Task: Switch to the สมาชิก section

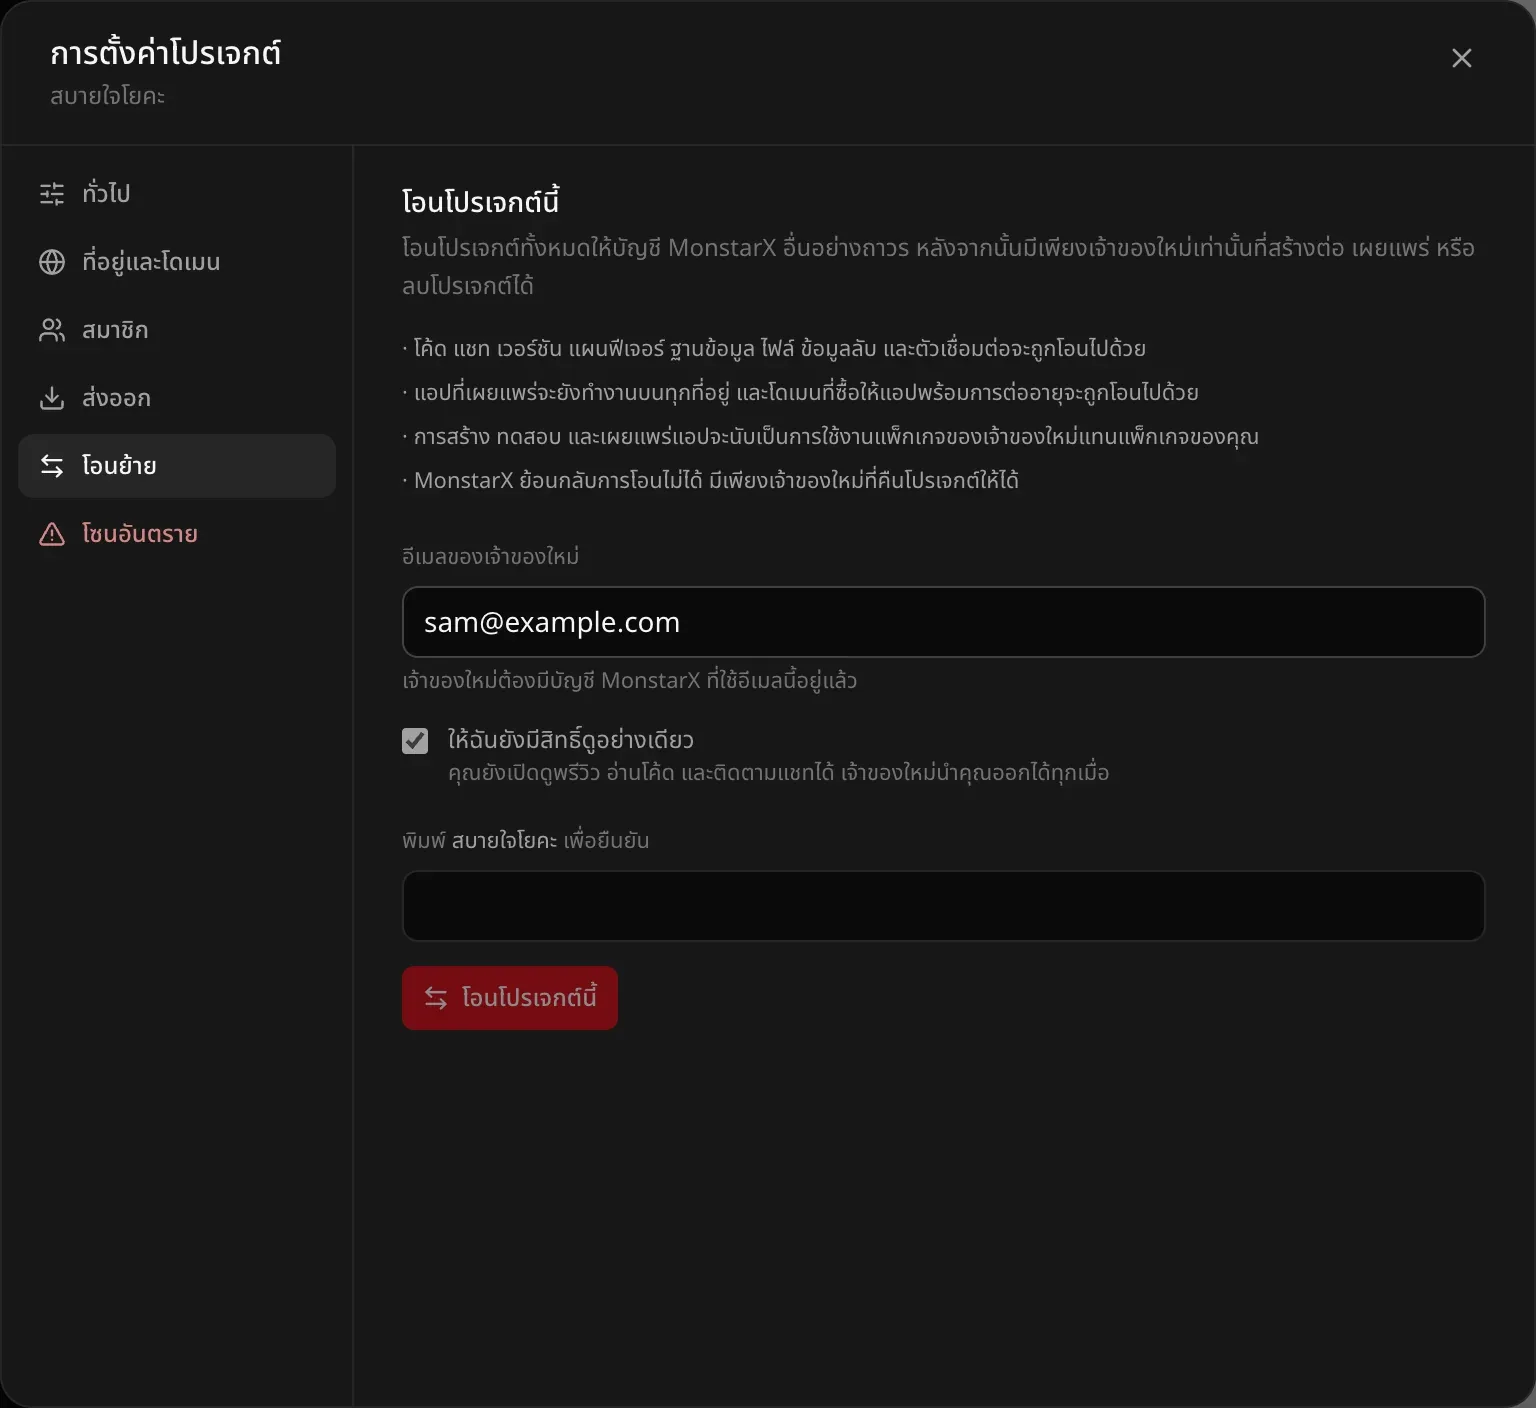Action: (x=177, y=330)
